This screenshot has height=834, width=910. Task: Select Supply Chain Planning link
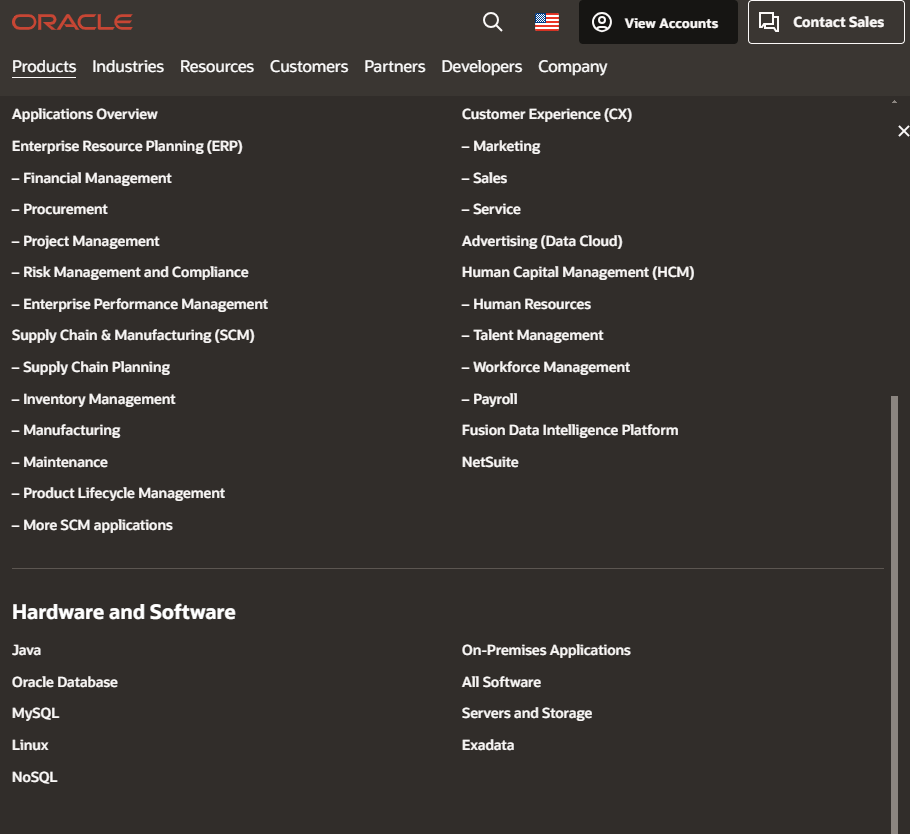coord(91,367)
